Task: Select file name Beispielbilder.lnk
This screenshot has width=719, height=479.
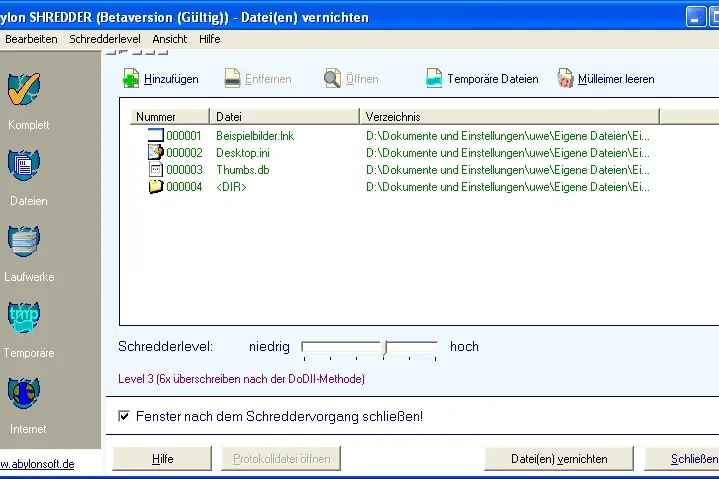Action: [255, 136]
